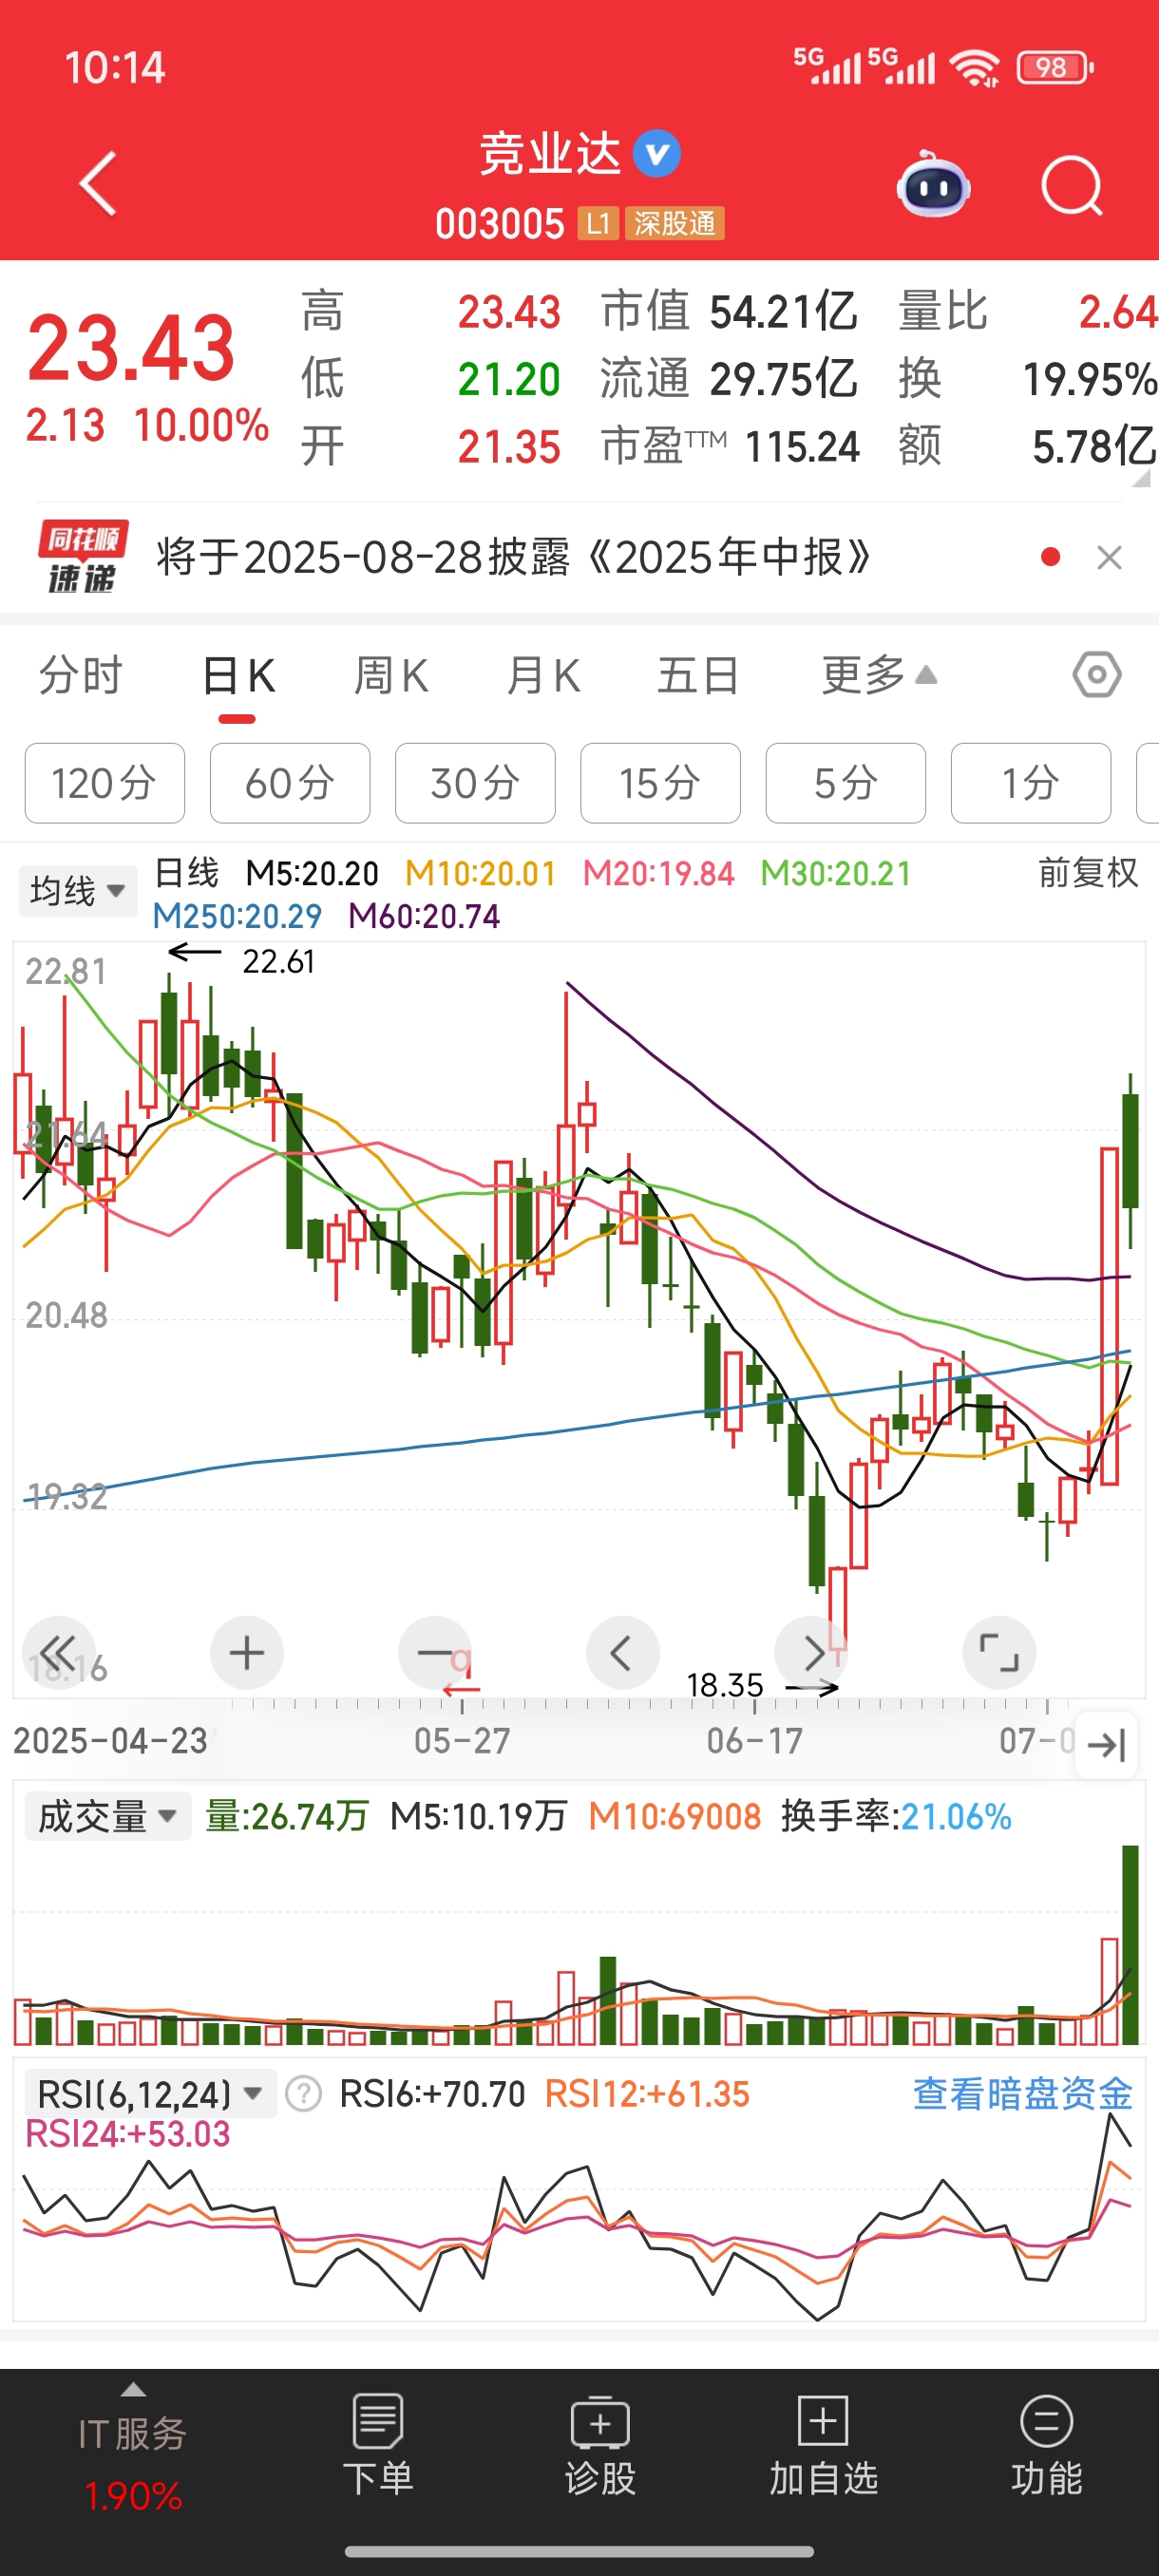This screenshot has height=2576, width=1159.
Task: Open 诊股 stock diagnosis icon
Action: [x=600, y=2446]
